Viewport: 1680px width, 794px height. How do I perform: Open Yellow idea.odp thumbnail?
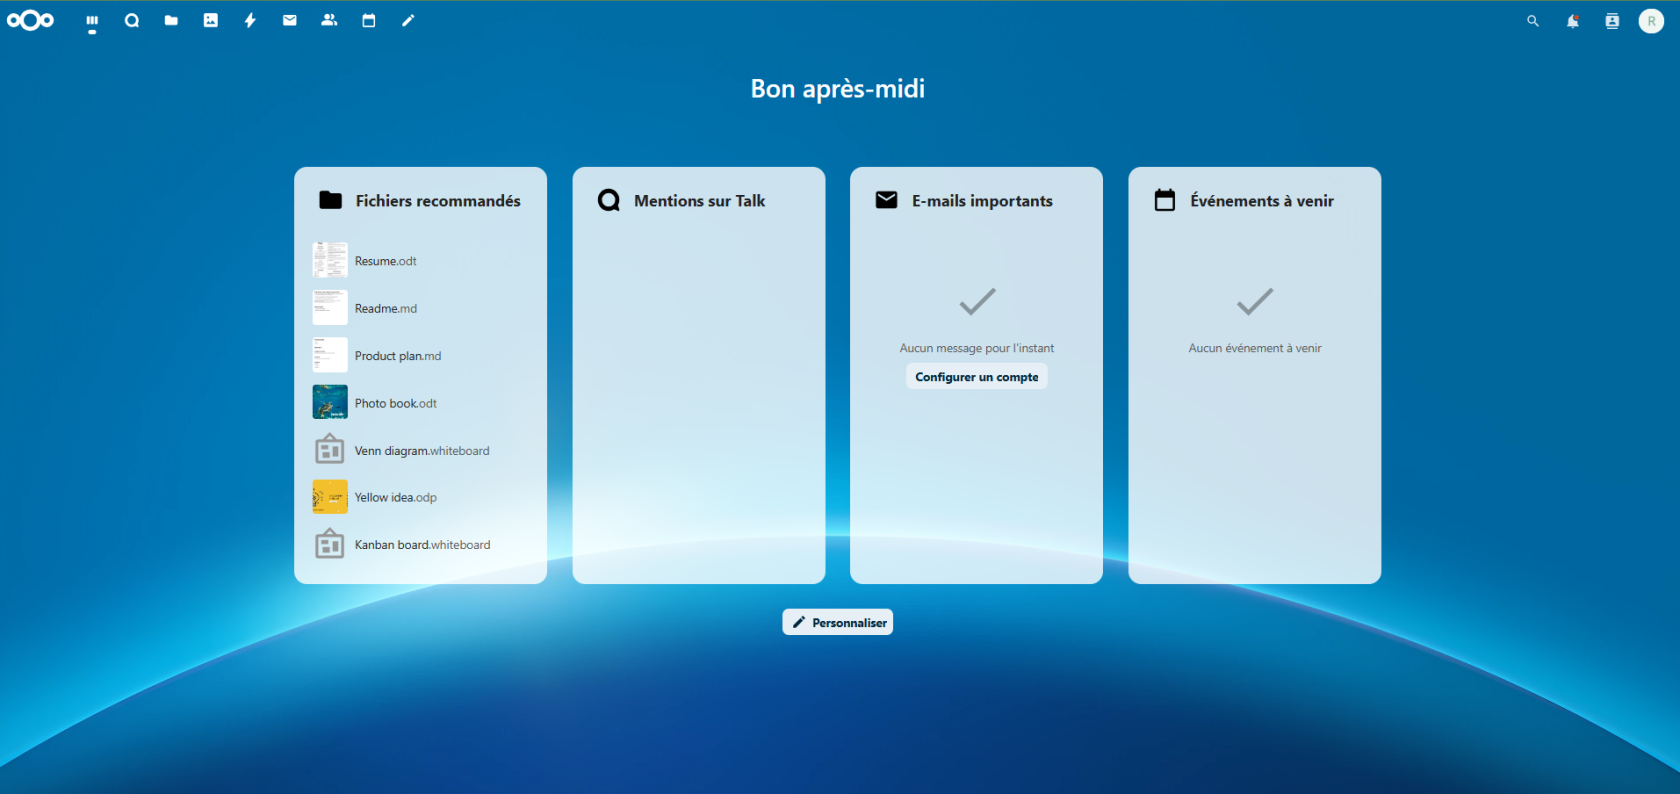330,497
